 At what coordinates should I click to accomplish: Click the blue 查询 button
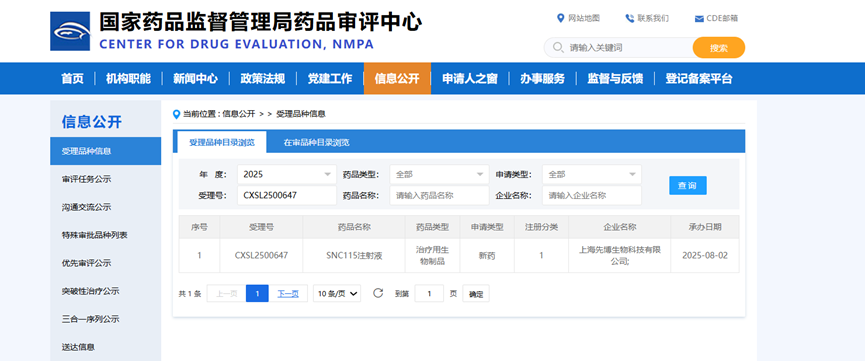pyautogui.click(x=687, y=185)
